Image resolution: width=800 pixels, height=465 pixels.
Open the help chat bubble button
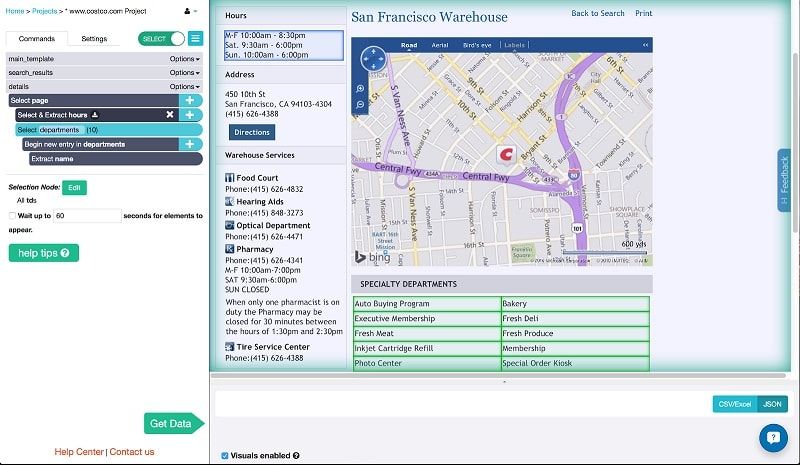[773, 437]
